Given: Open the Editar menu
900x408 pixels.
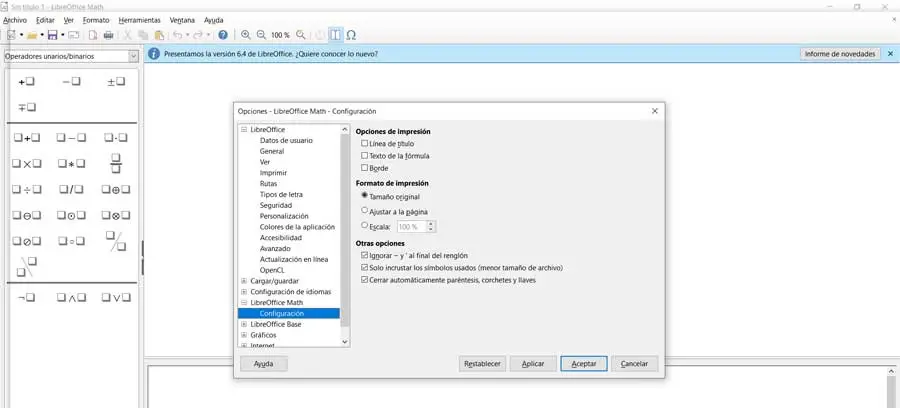Looking at the screenshot, I should pyautogui.click(x=45, y=20).
